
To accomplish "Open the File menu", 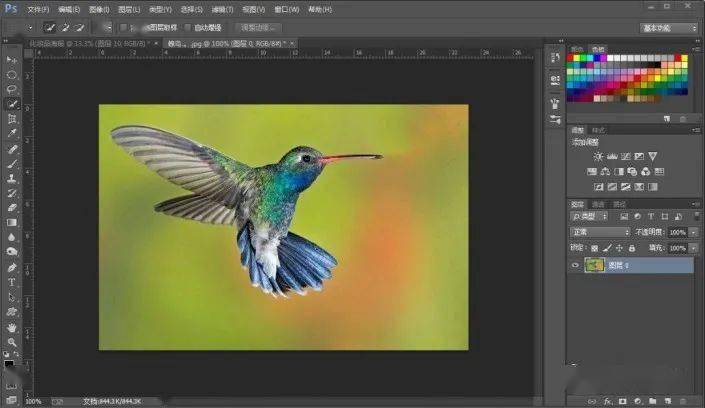I will click(x=36, y=9).
